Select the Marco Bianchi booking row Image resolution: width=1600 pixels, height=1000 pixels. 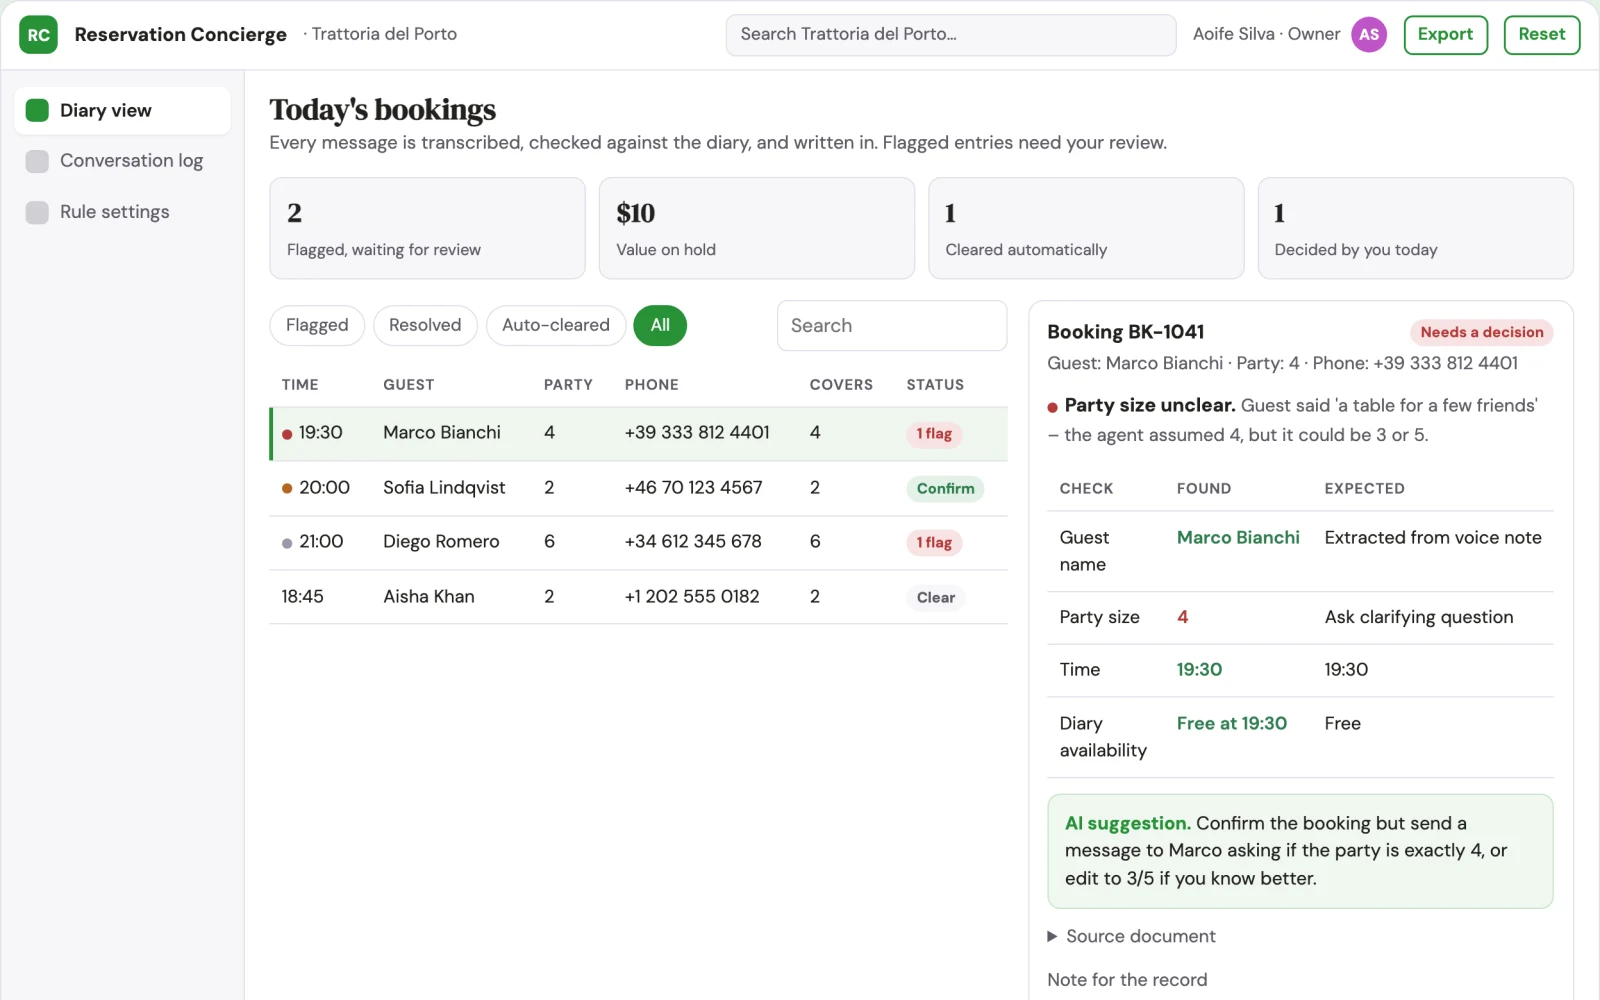coord(638,434)
